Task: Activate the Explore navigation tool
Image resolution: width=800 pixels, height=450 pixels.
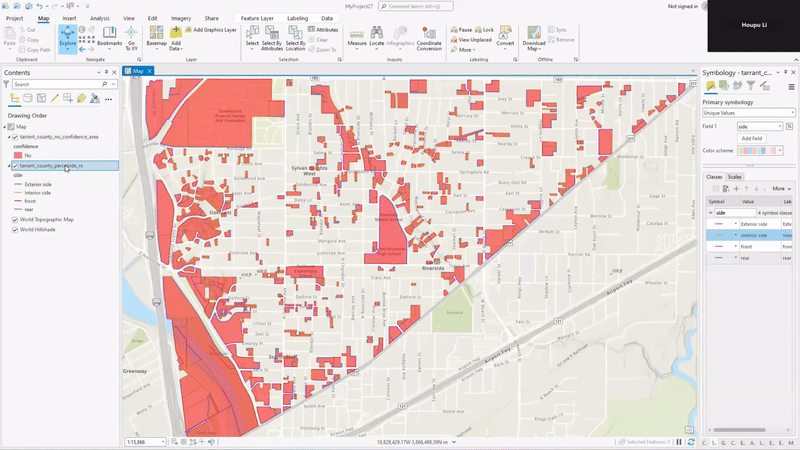Action: [x=68, y=39]
